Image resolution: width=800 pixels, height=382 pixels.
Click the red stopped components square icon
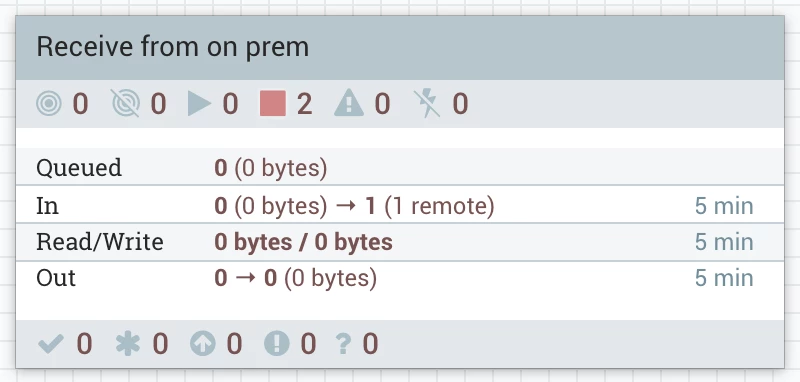[273, 104]
